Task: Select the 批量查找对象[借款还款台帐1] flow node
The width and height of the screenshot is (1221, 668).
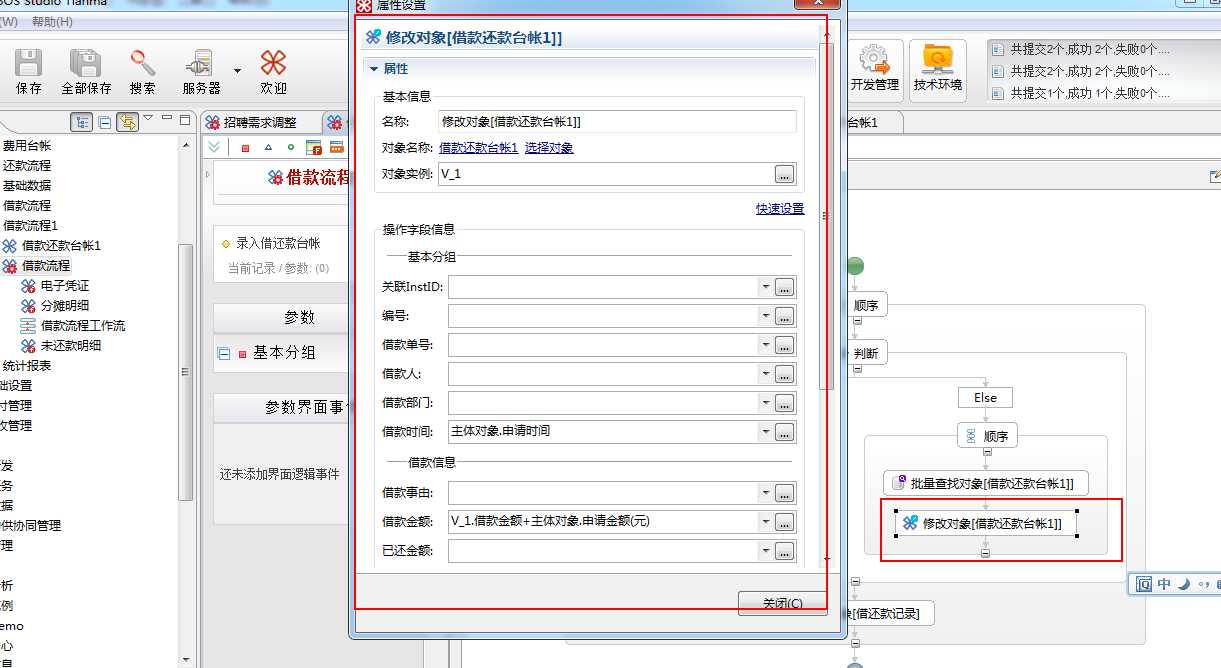Action: [986, 483]
